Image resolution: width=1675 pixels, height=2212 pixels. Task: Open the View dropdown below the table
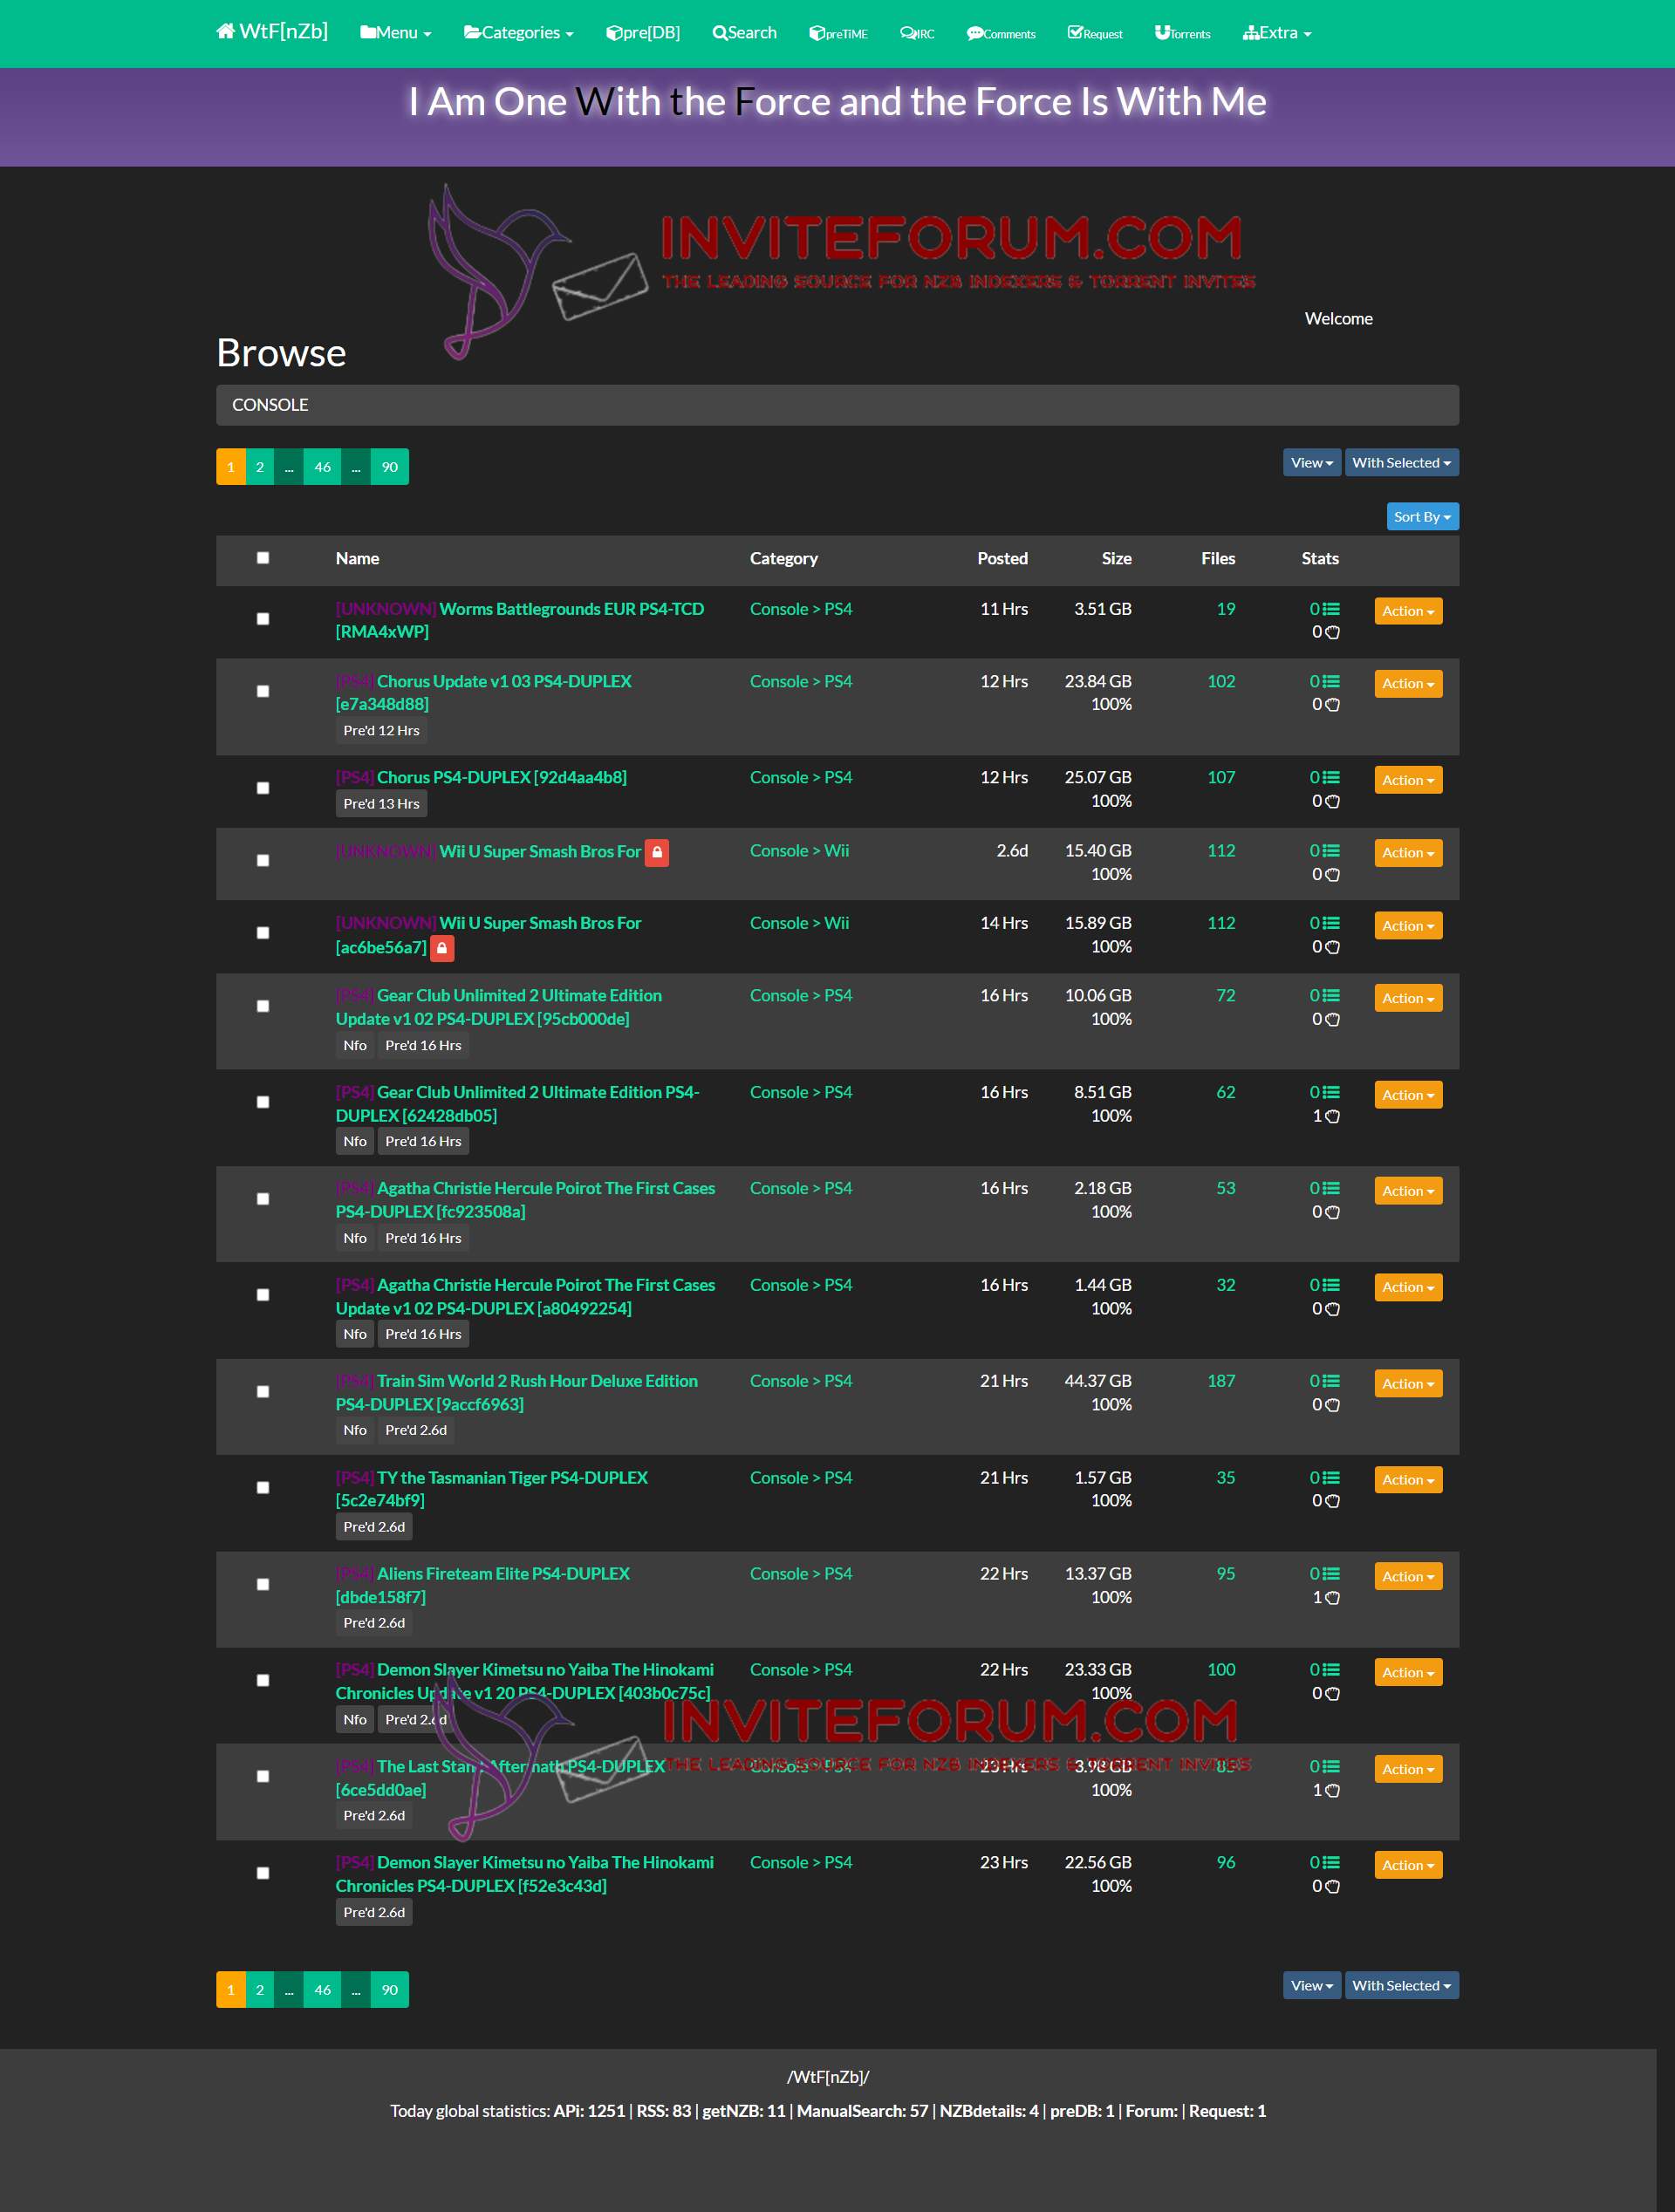point(1311,1985)
